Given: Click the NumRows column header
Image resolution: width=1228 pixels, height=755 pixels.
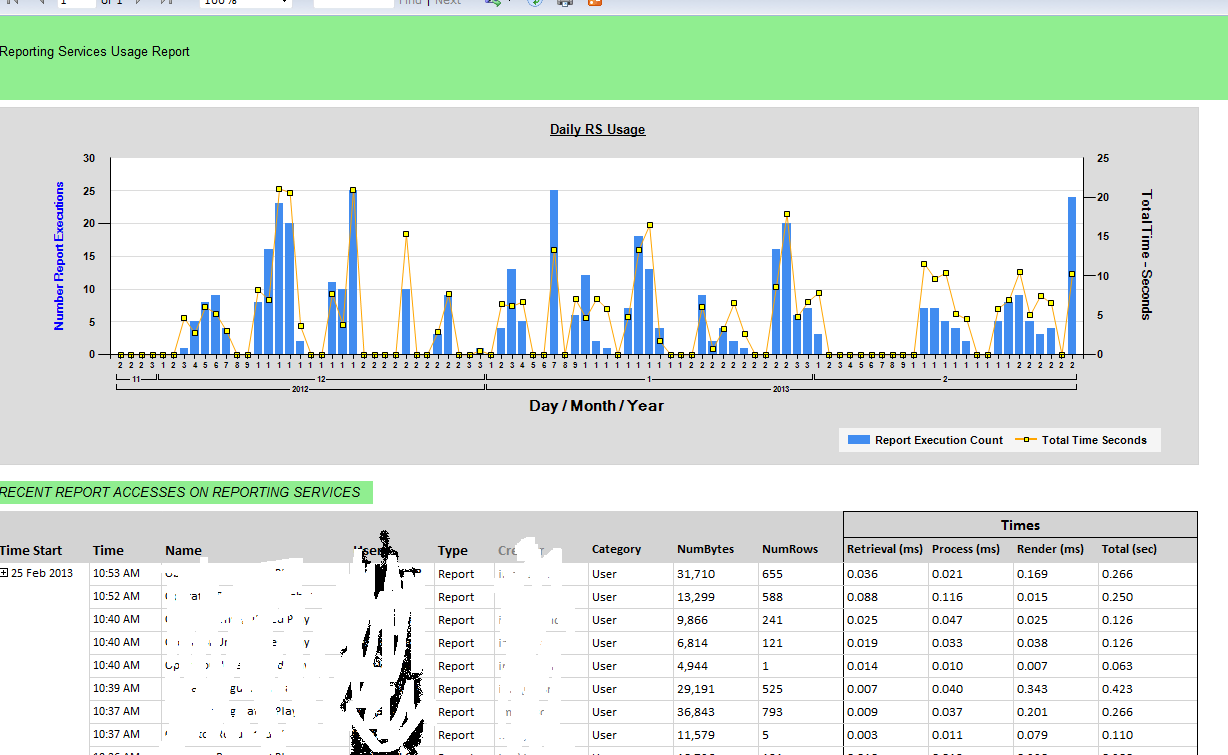Looking at the screenshot, I should 790,549.
